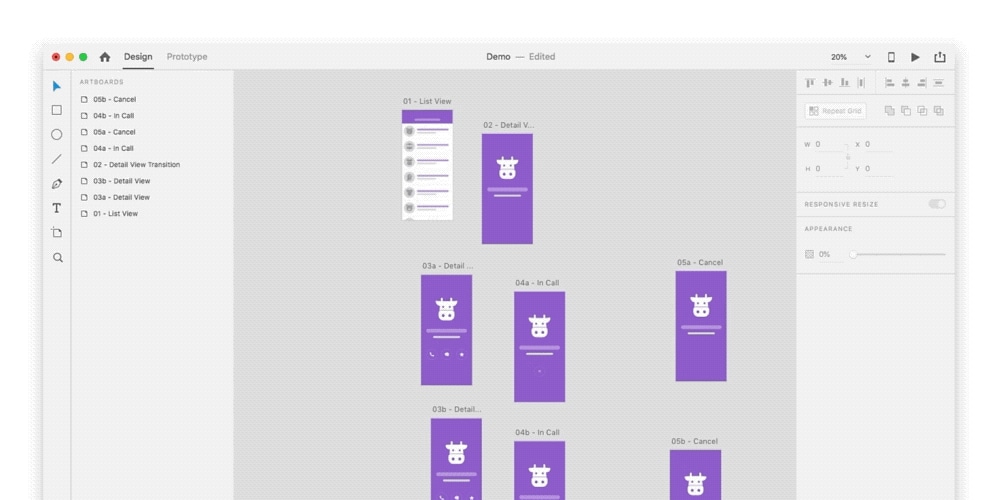
Task: Go to the Home screen icon
Action: point(105,57)
